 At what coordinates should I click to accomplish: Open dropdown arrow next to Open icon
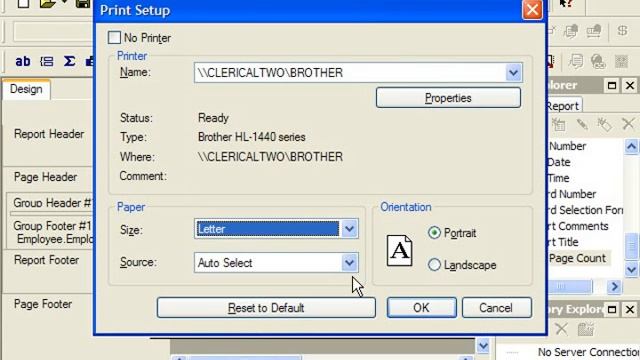(x=64, y=2)
